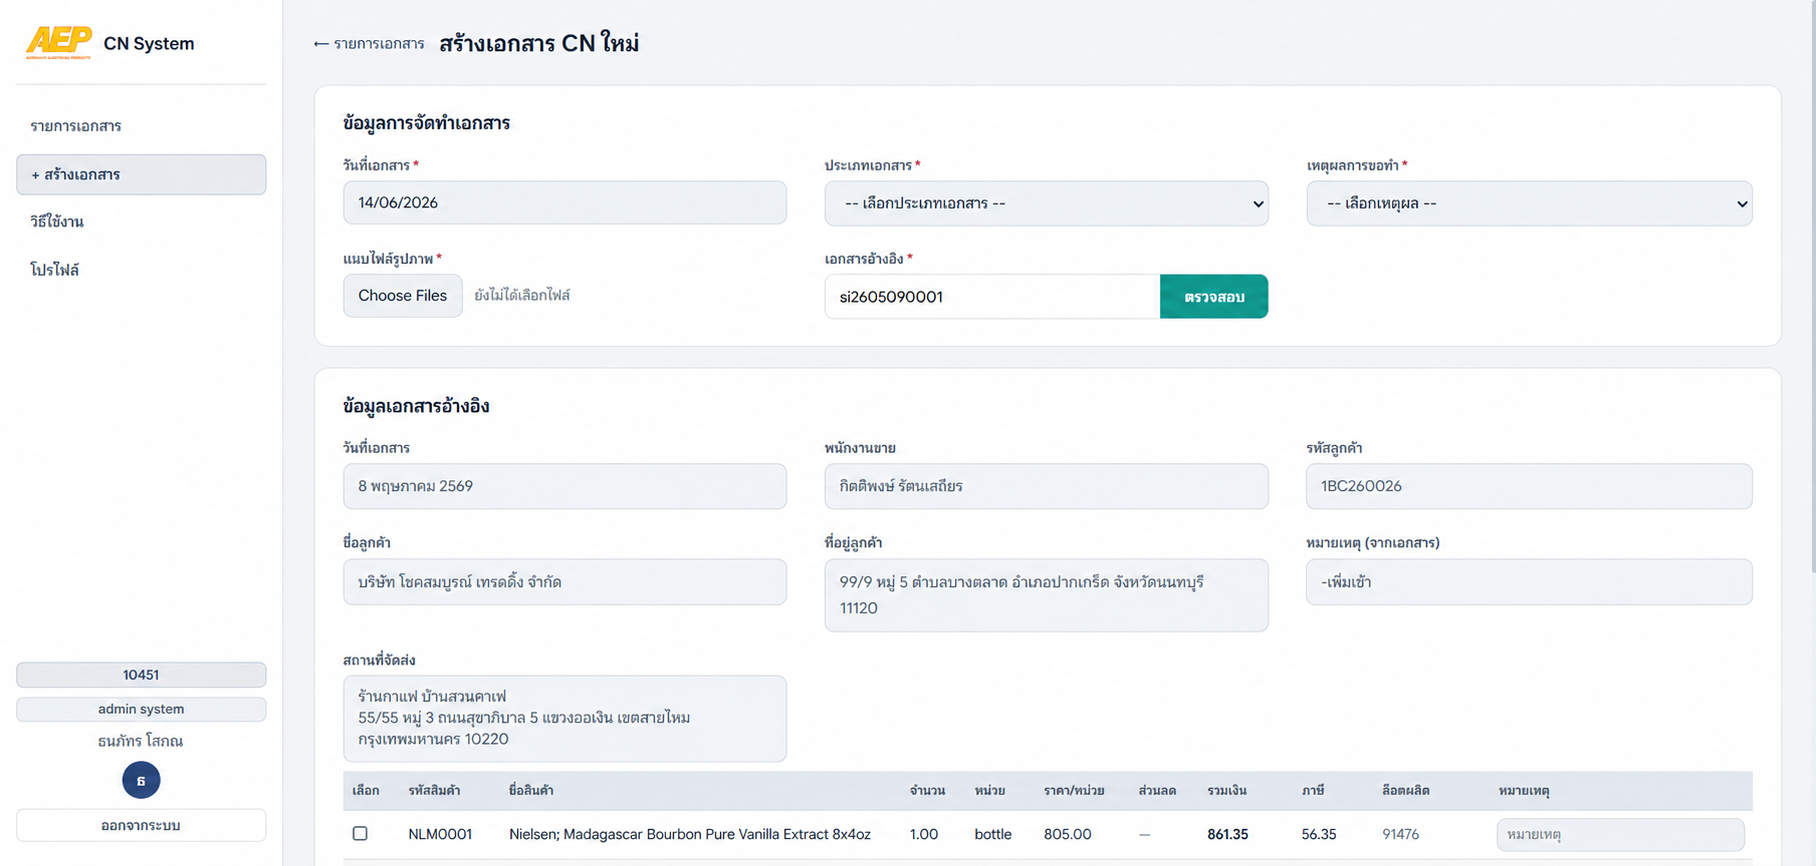Click the green ตรวจสอบ button

(x=1214, y=297)
